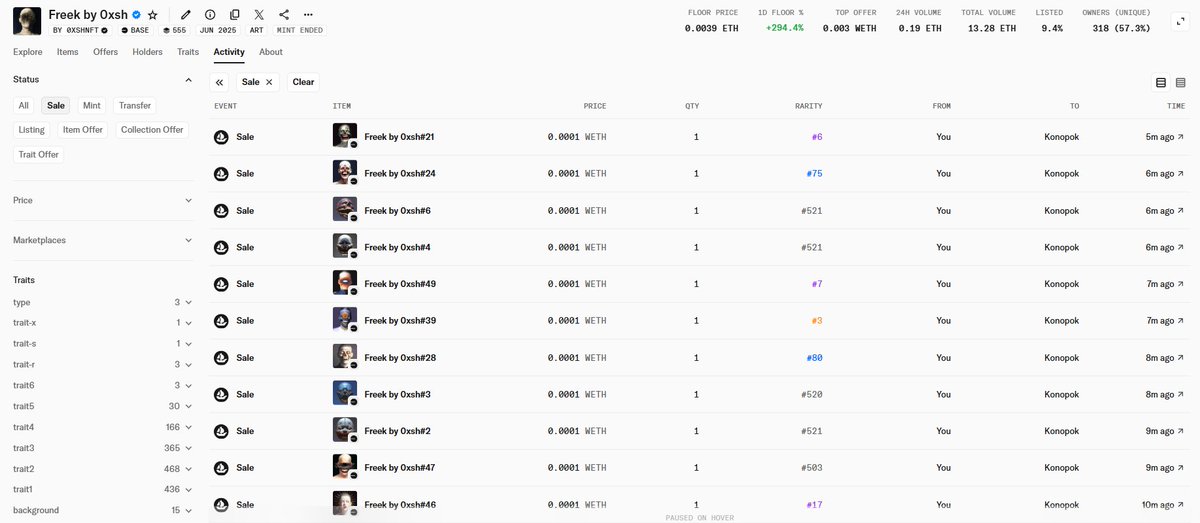Screen dimensions: 1200x523
Task: Open transaction link '5m ago' for Oxsh#21
Action: coord(1165,137)
